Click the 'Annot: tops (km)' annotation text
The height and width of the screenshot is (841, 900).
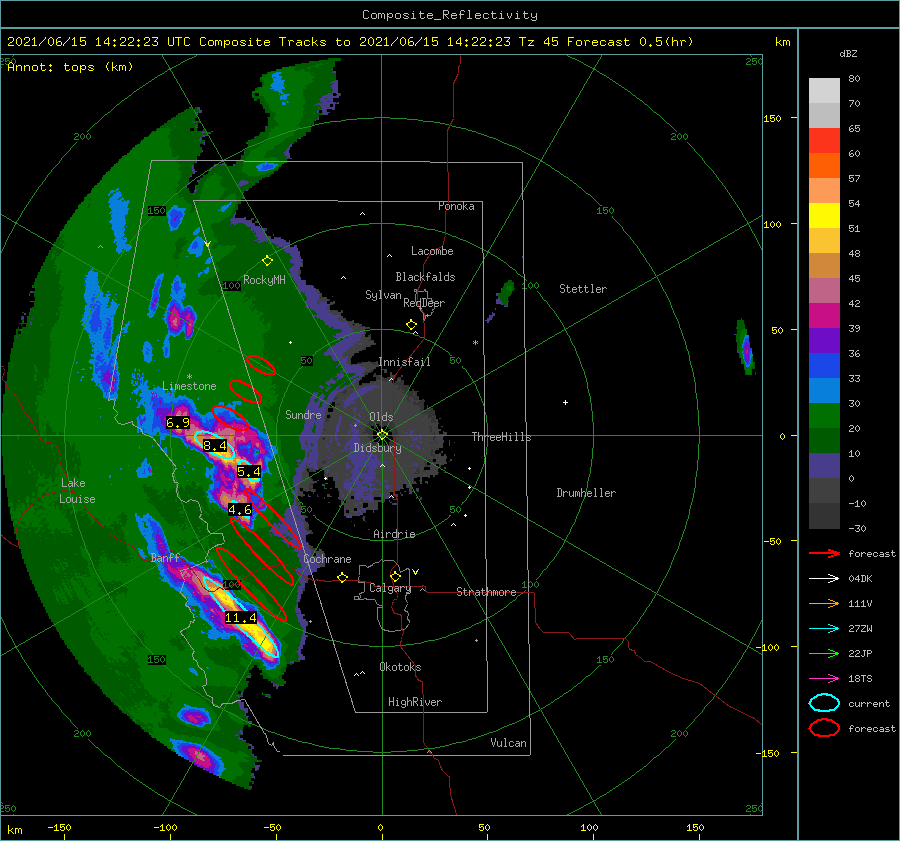(70, 67)
